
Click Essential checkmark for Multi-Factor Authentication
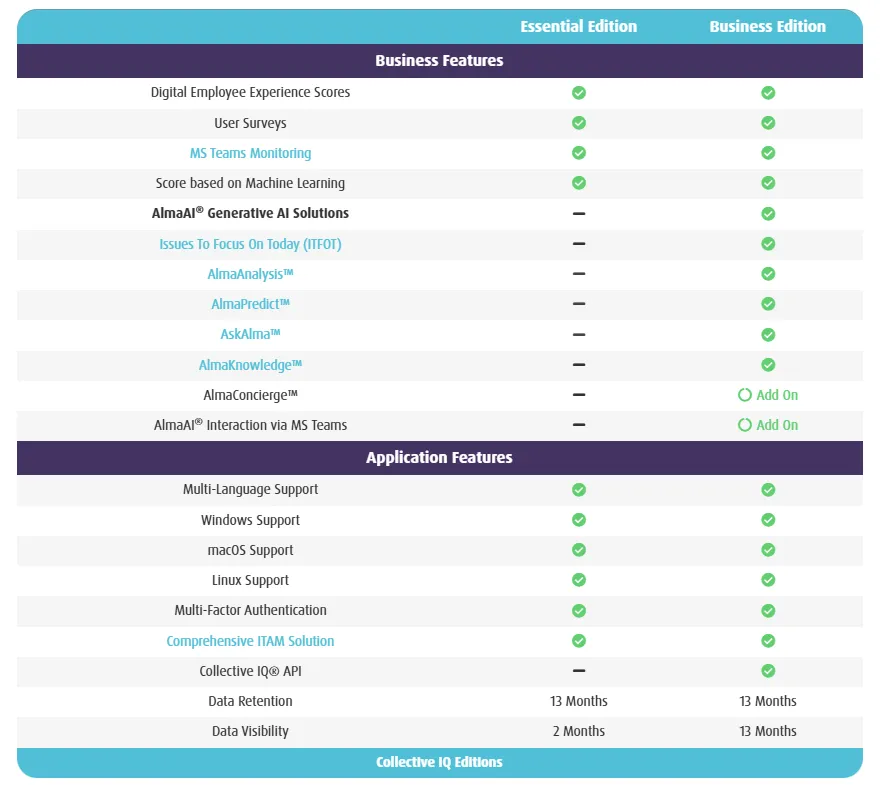pos(579,611)
